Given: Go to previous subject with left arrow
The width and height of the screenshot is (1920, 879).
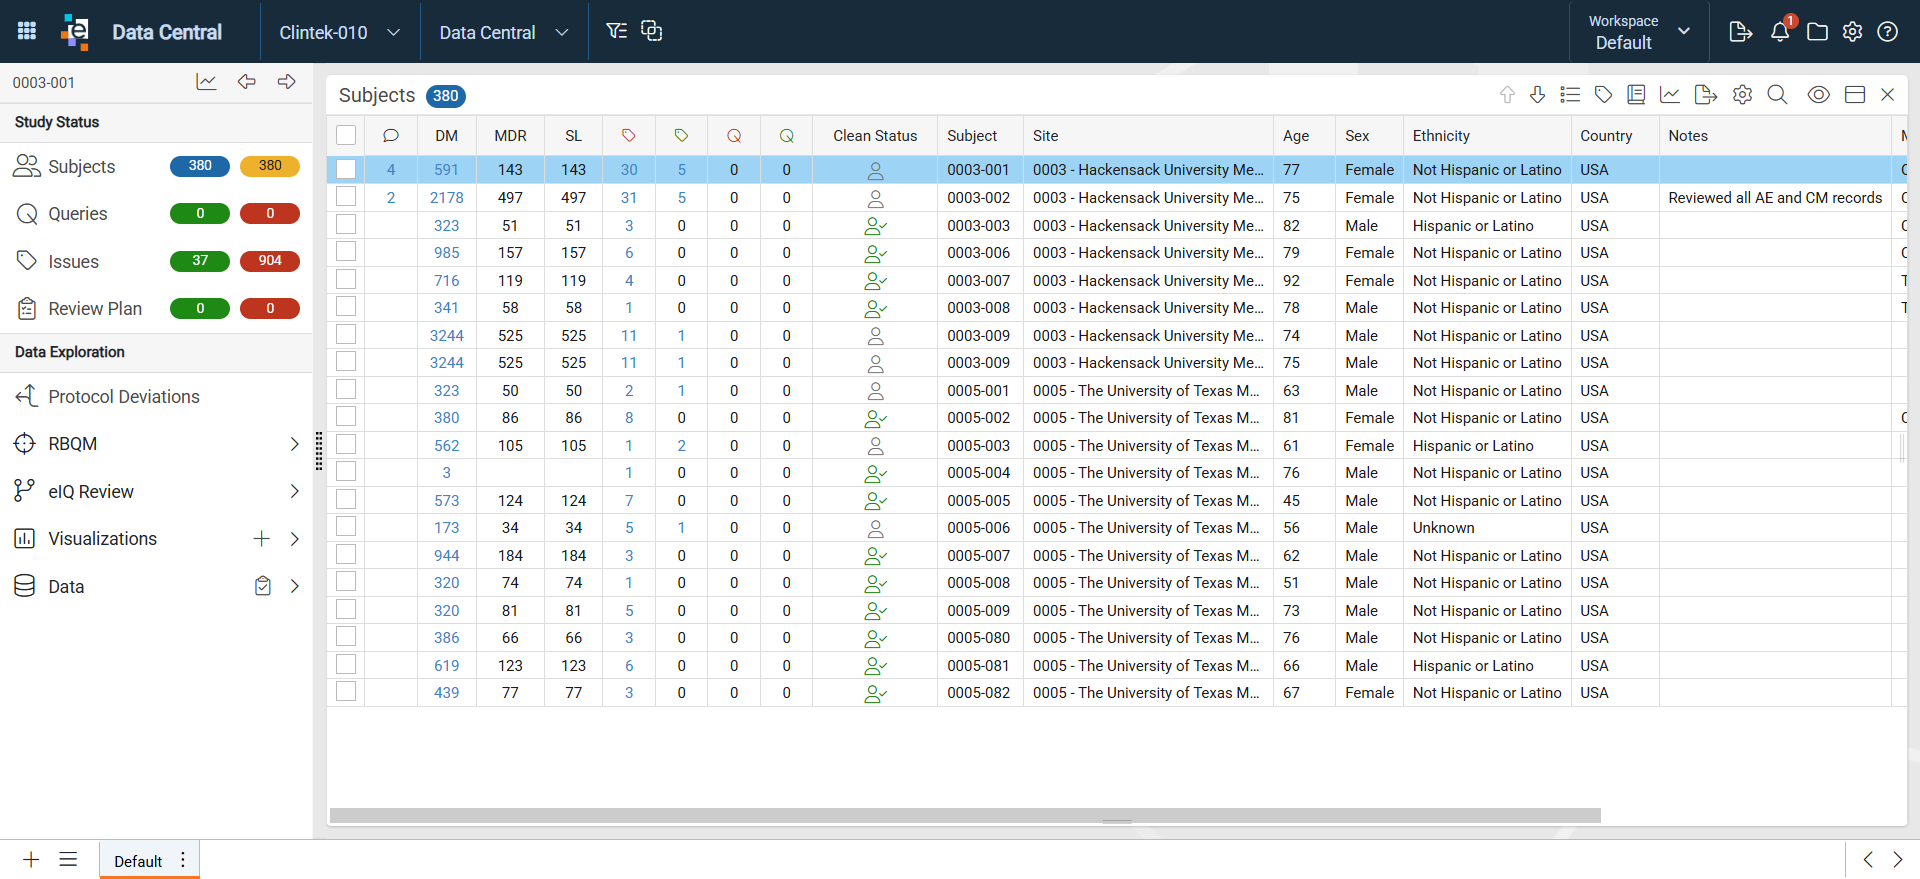Looking at the screenshot, I should 247,82.
